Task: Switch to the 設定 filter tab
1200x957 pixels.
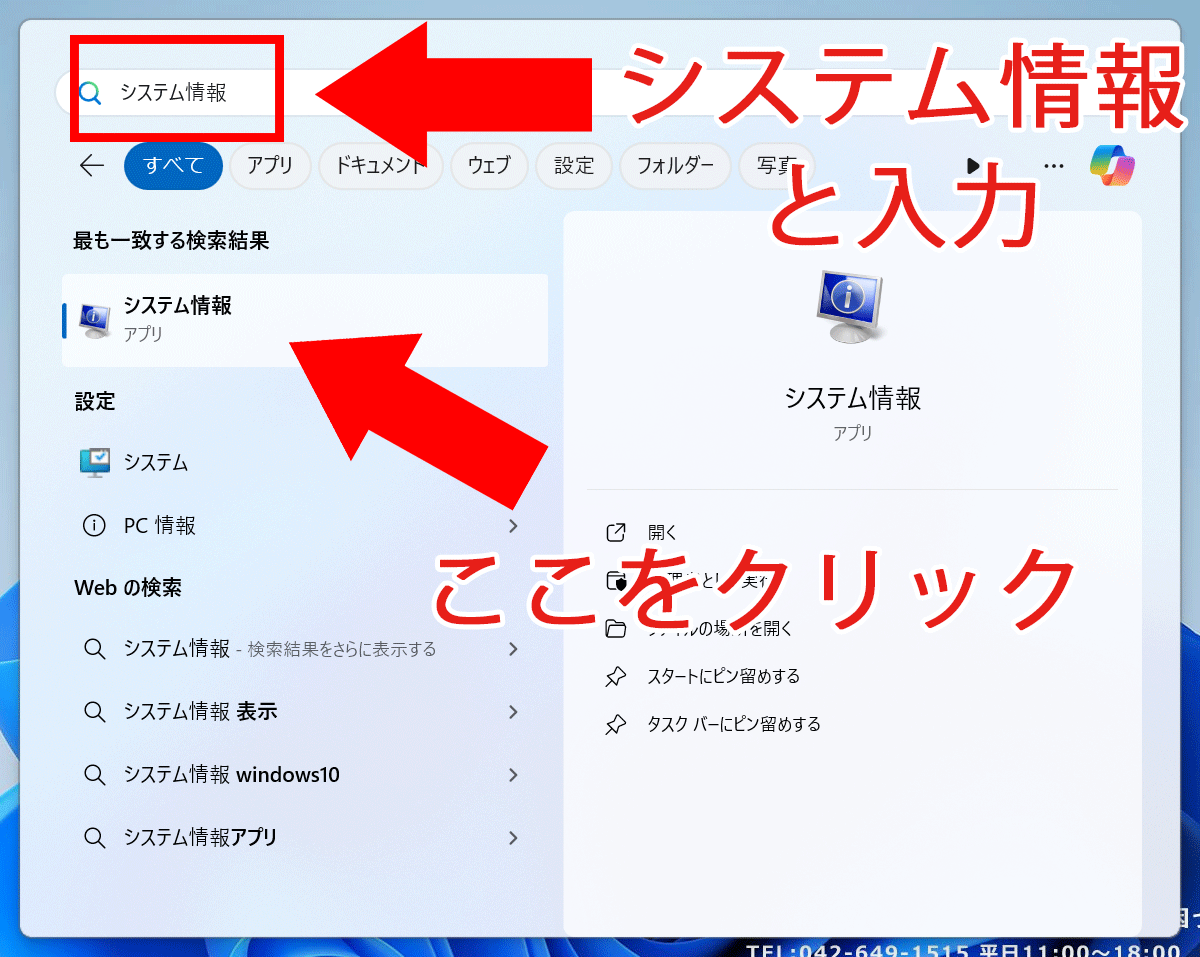Action: tap(573, 166)
